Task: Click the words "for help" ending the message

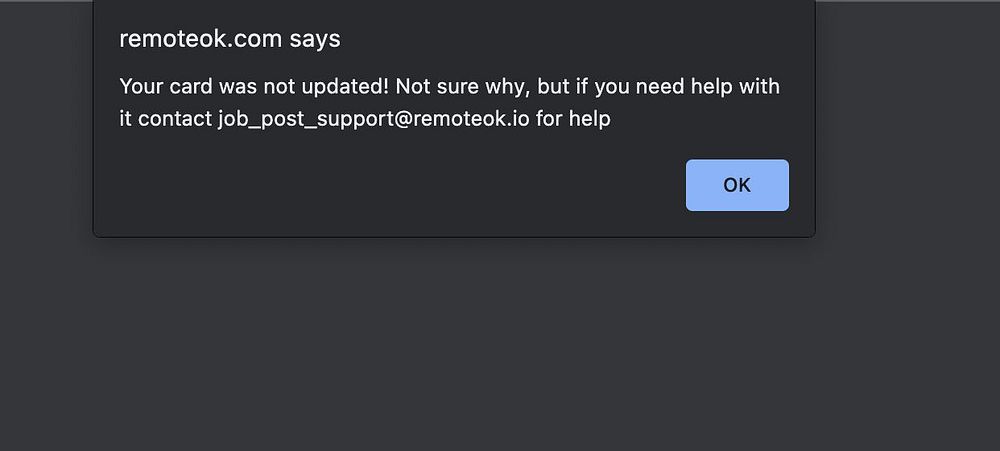Action: click(x=573, y=119)
